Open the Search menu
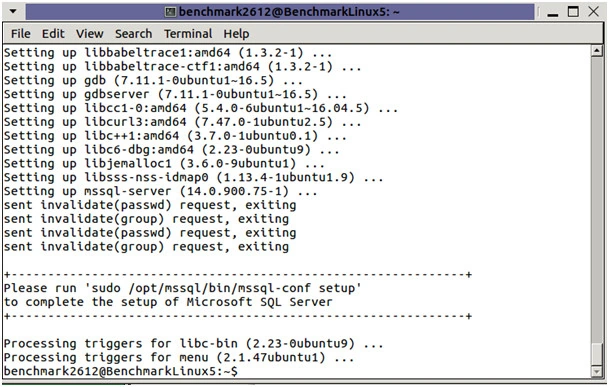Screen dimensions: 609x387 (133, 34)
